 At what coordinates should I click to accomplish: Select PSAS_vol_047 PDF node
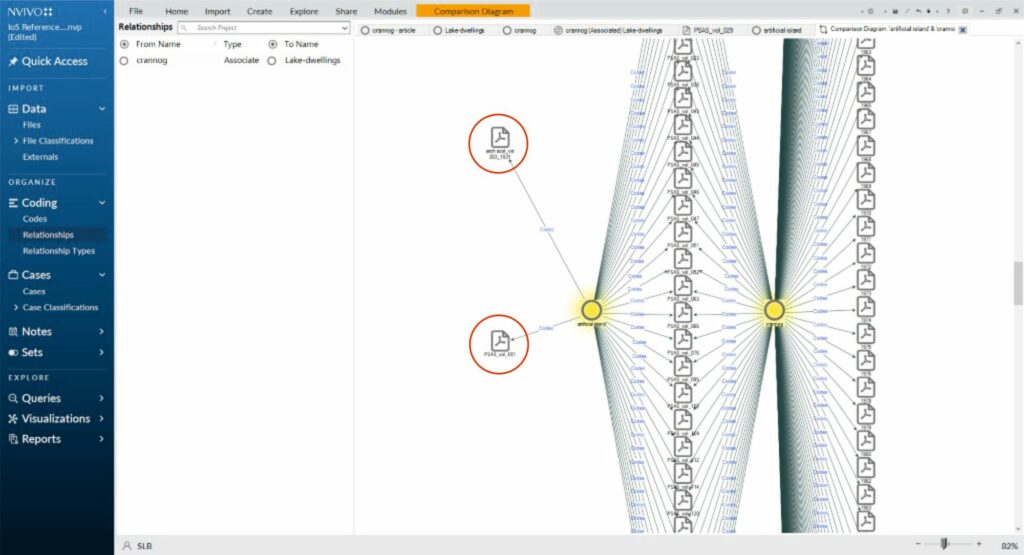[x=682, y=205]
